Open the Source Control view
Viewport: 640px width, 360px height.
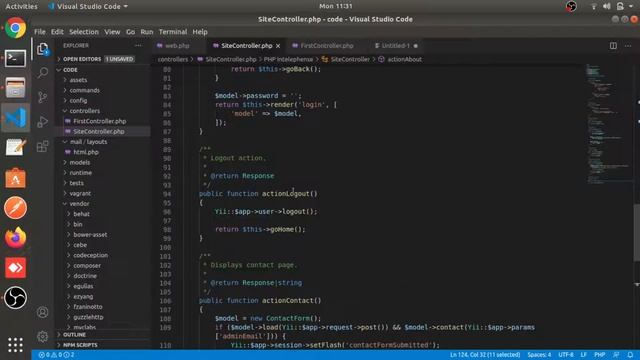click(42, 97)
